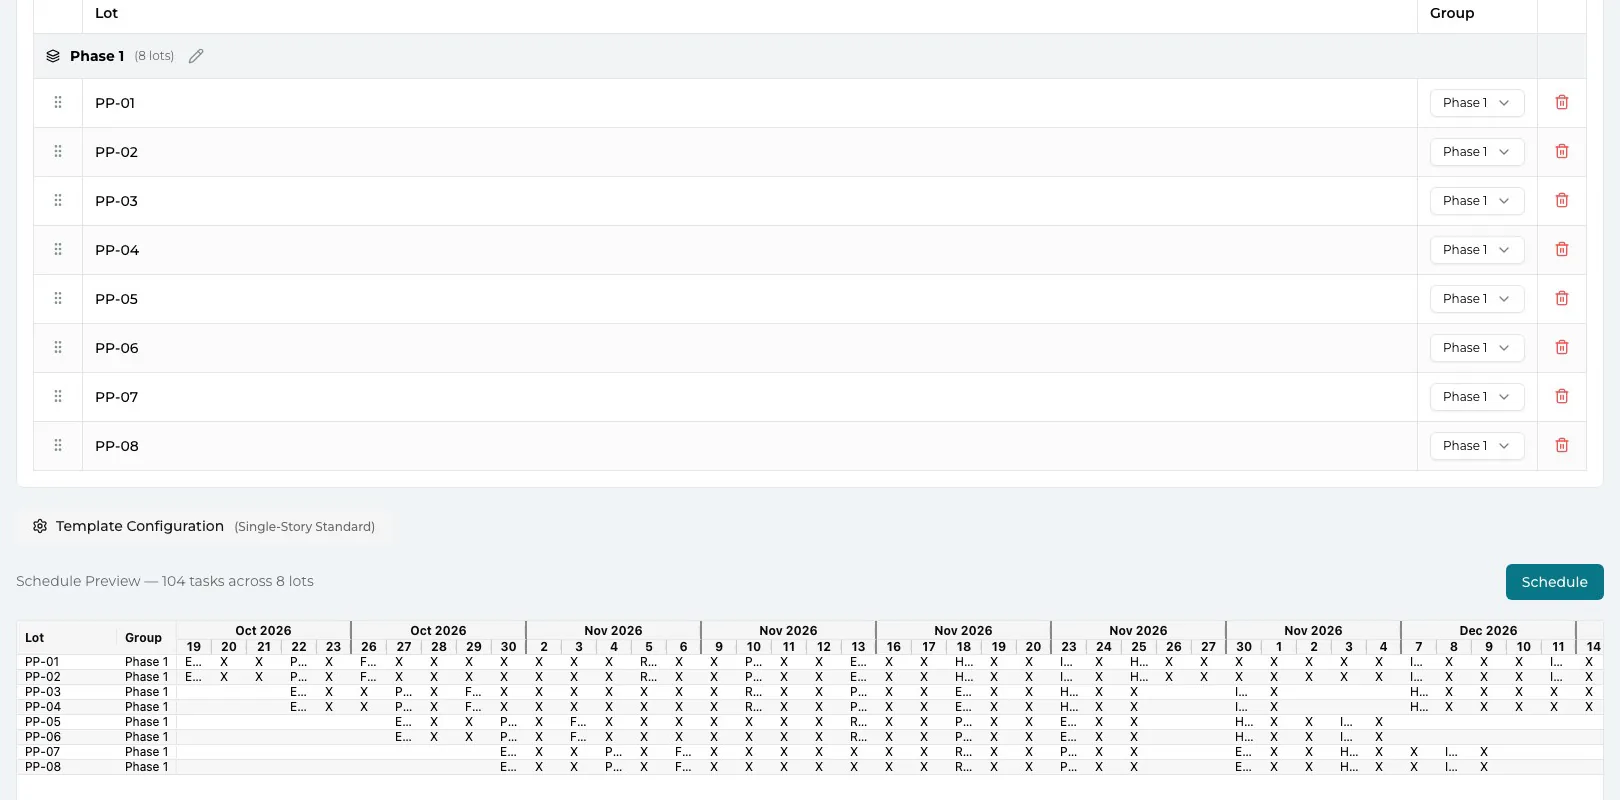Grab the drag handle for PP-02
The image size is (1620, 800).
58,151
